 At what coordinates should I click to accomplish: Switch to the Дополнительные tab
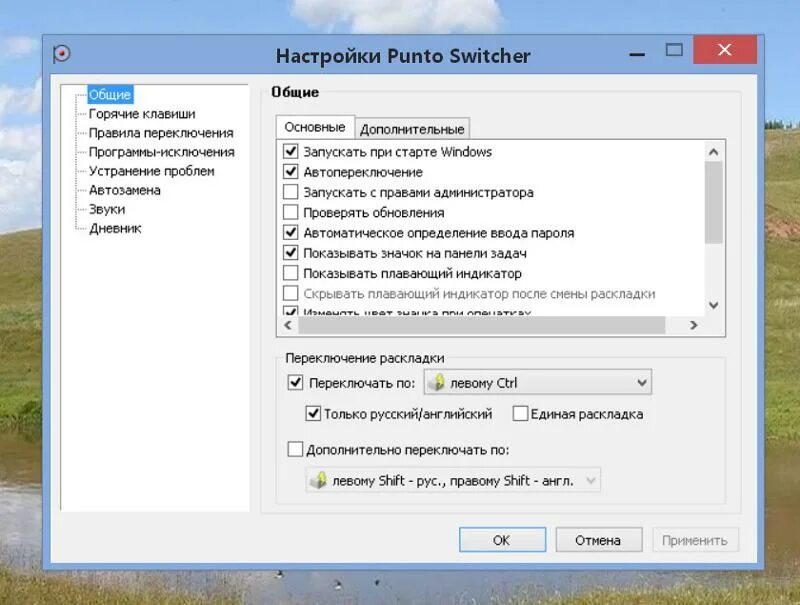tap(412, 129)
